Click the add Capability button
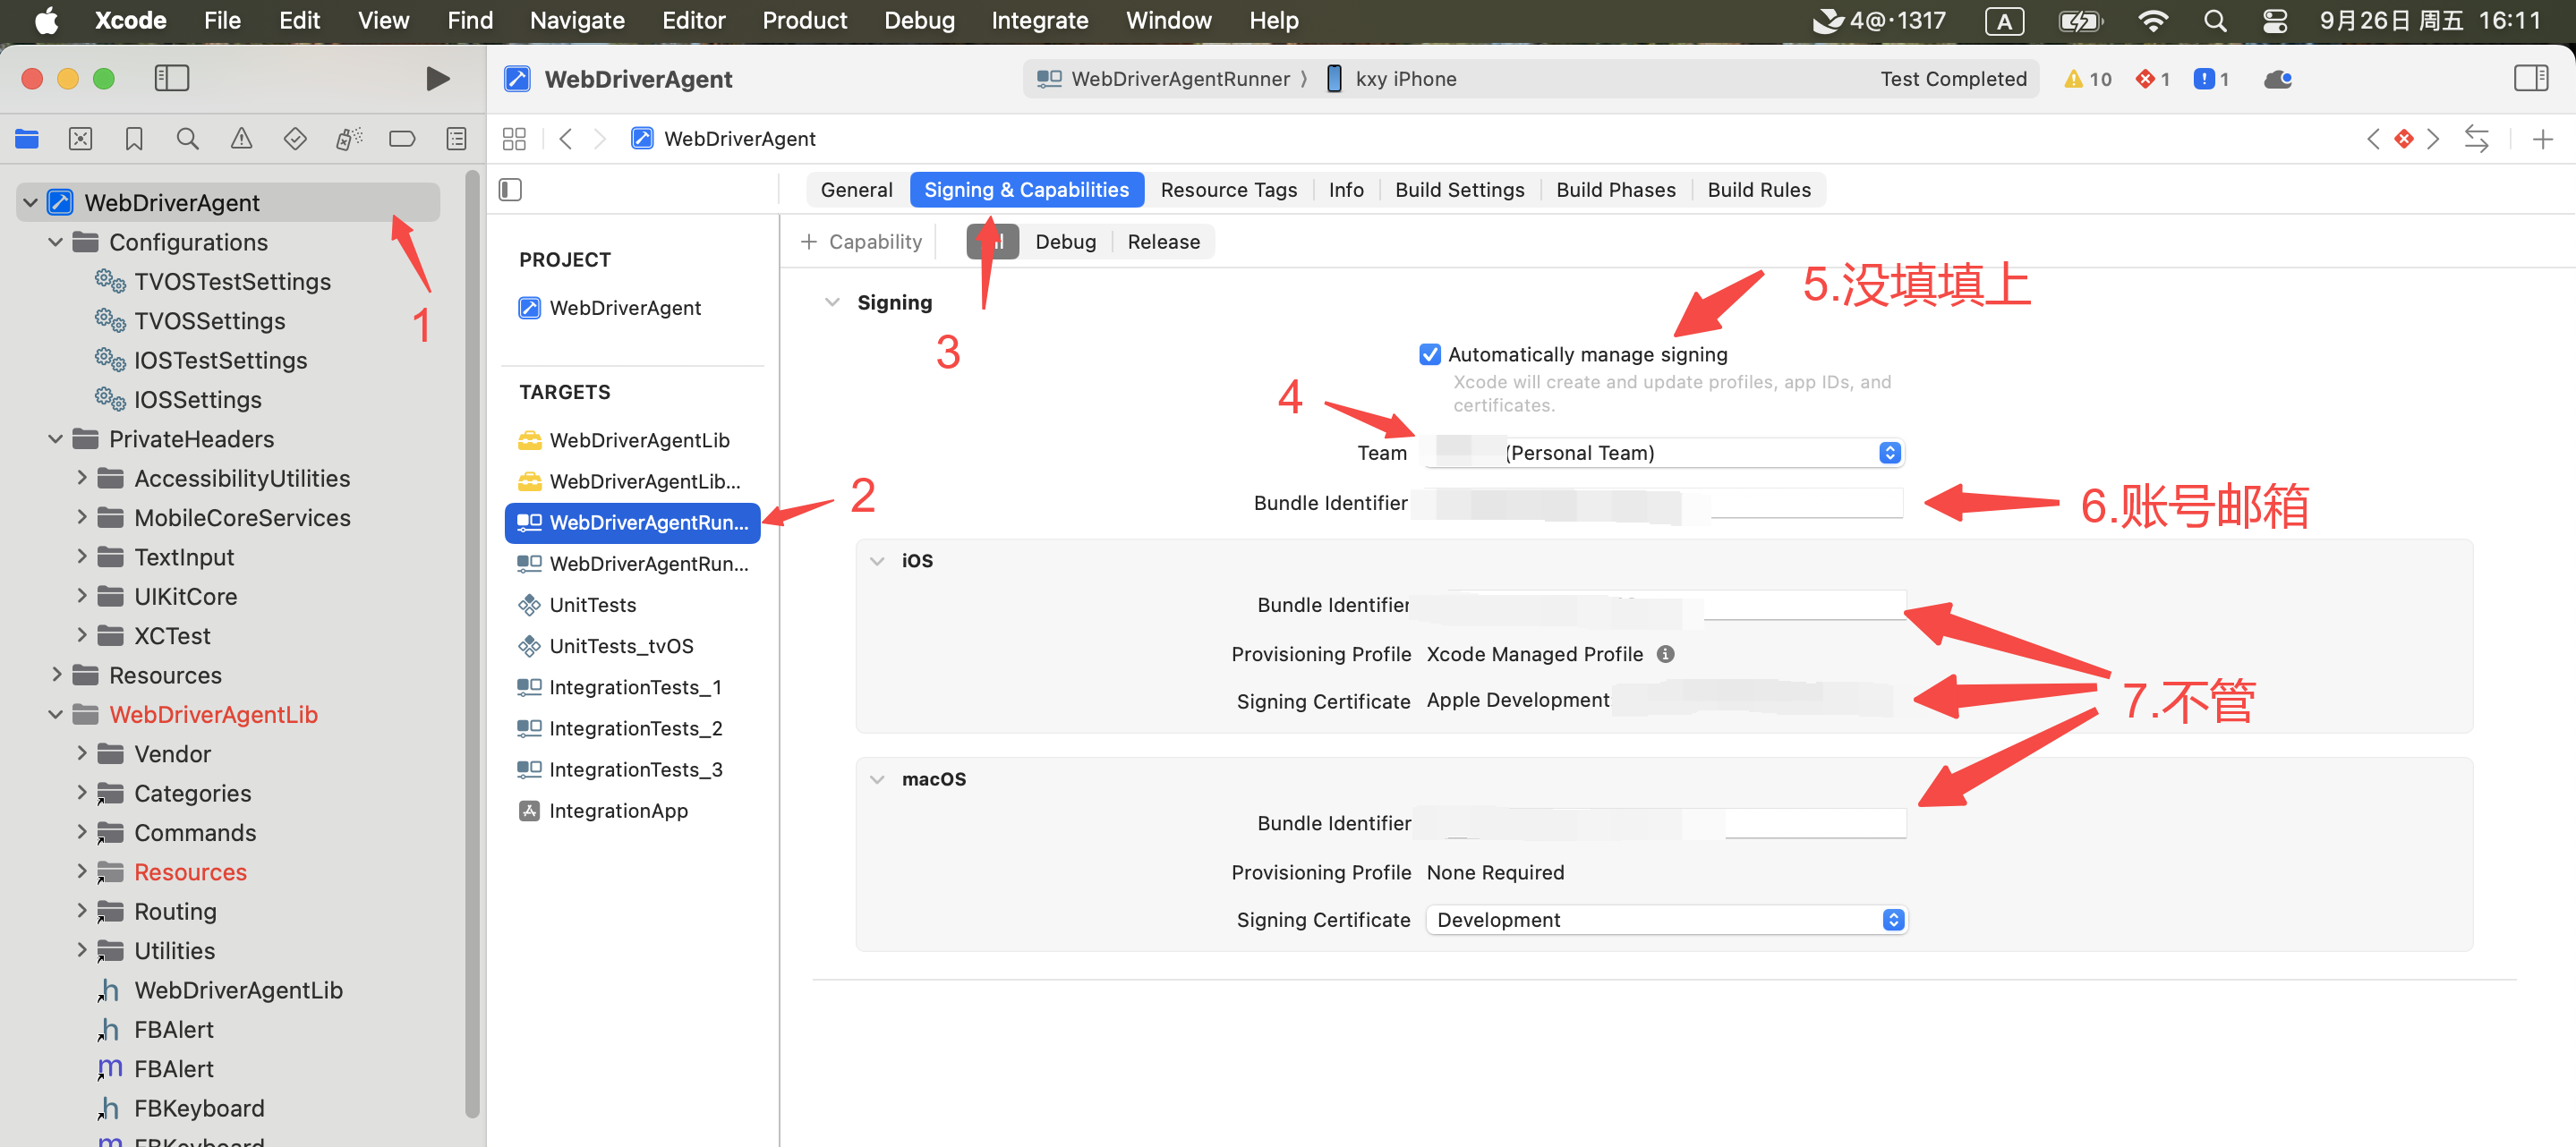2576x1147 pixels. (862, 242)
